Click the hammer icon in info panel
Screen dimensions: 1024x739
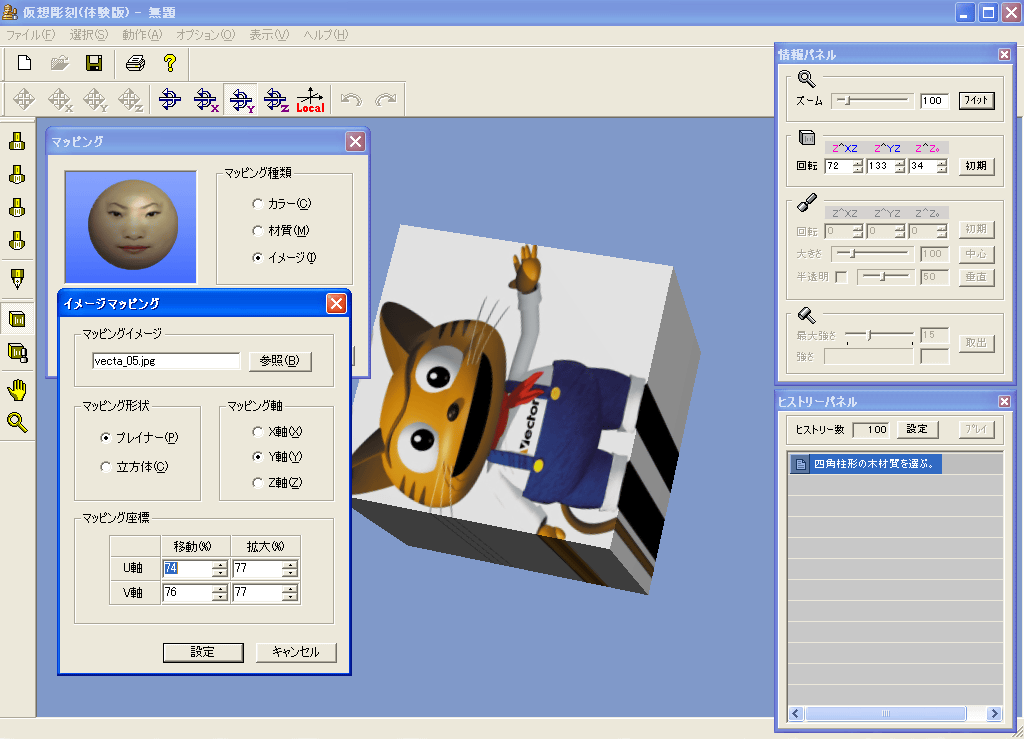807,315
